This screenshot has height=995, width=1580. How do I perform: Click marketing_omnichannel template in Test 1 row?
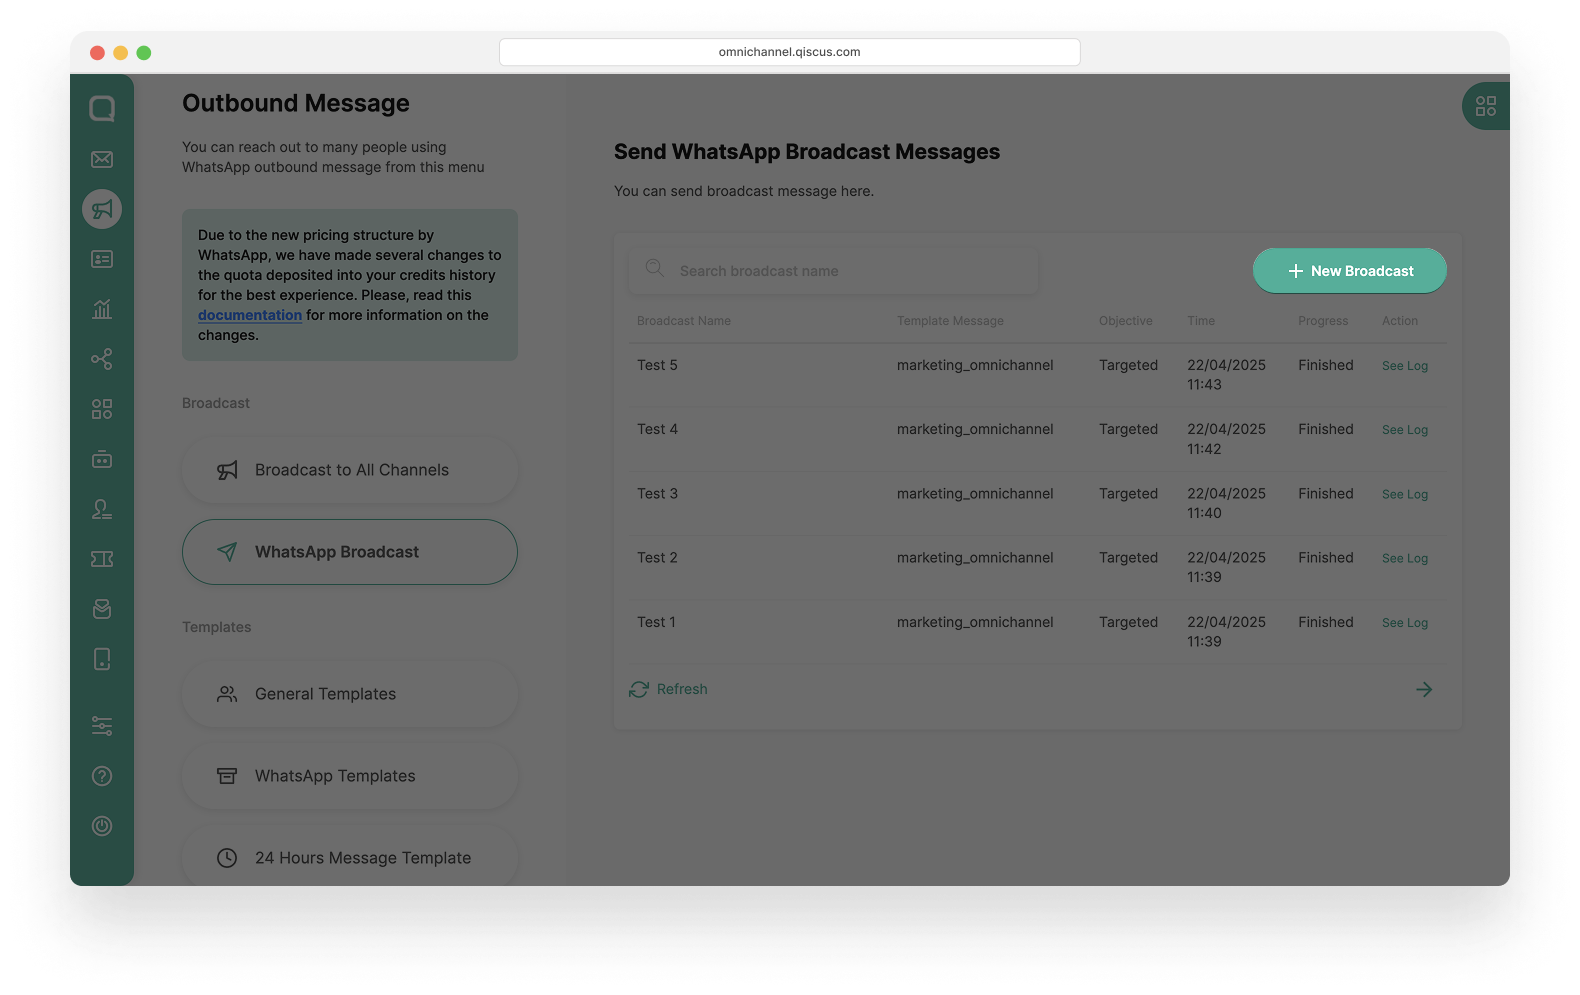click(x=975, y=622)
